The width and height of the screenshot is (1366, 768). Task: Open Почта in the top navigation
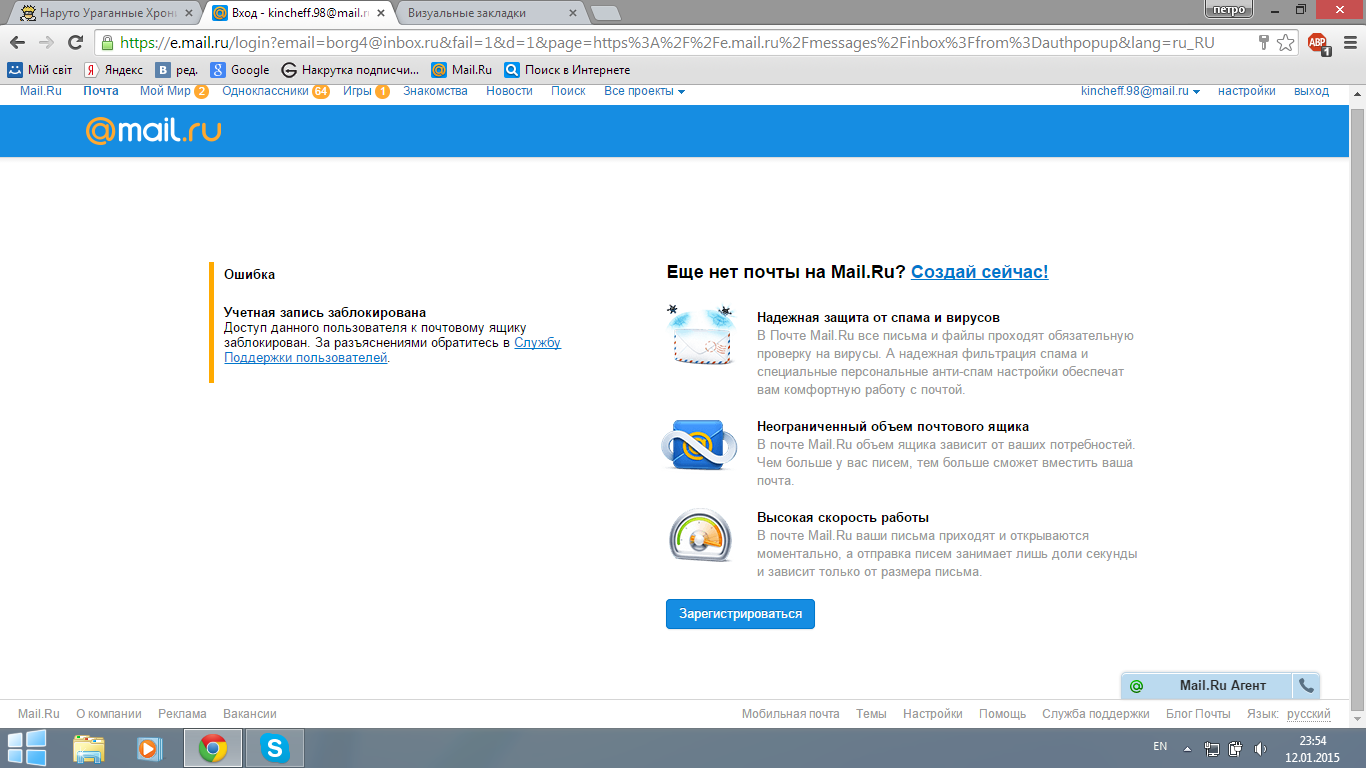[100, 91]
